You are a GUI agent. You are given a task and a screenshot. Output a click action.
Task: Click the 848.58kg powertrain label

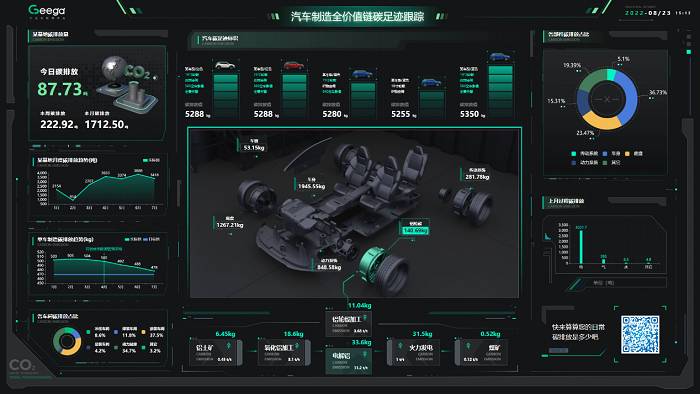329,264
